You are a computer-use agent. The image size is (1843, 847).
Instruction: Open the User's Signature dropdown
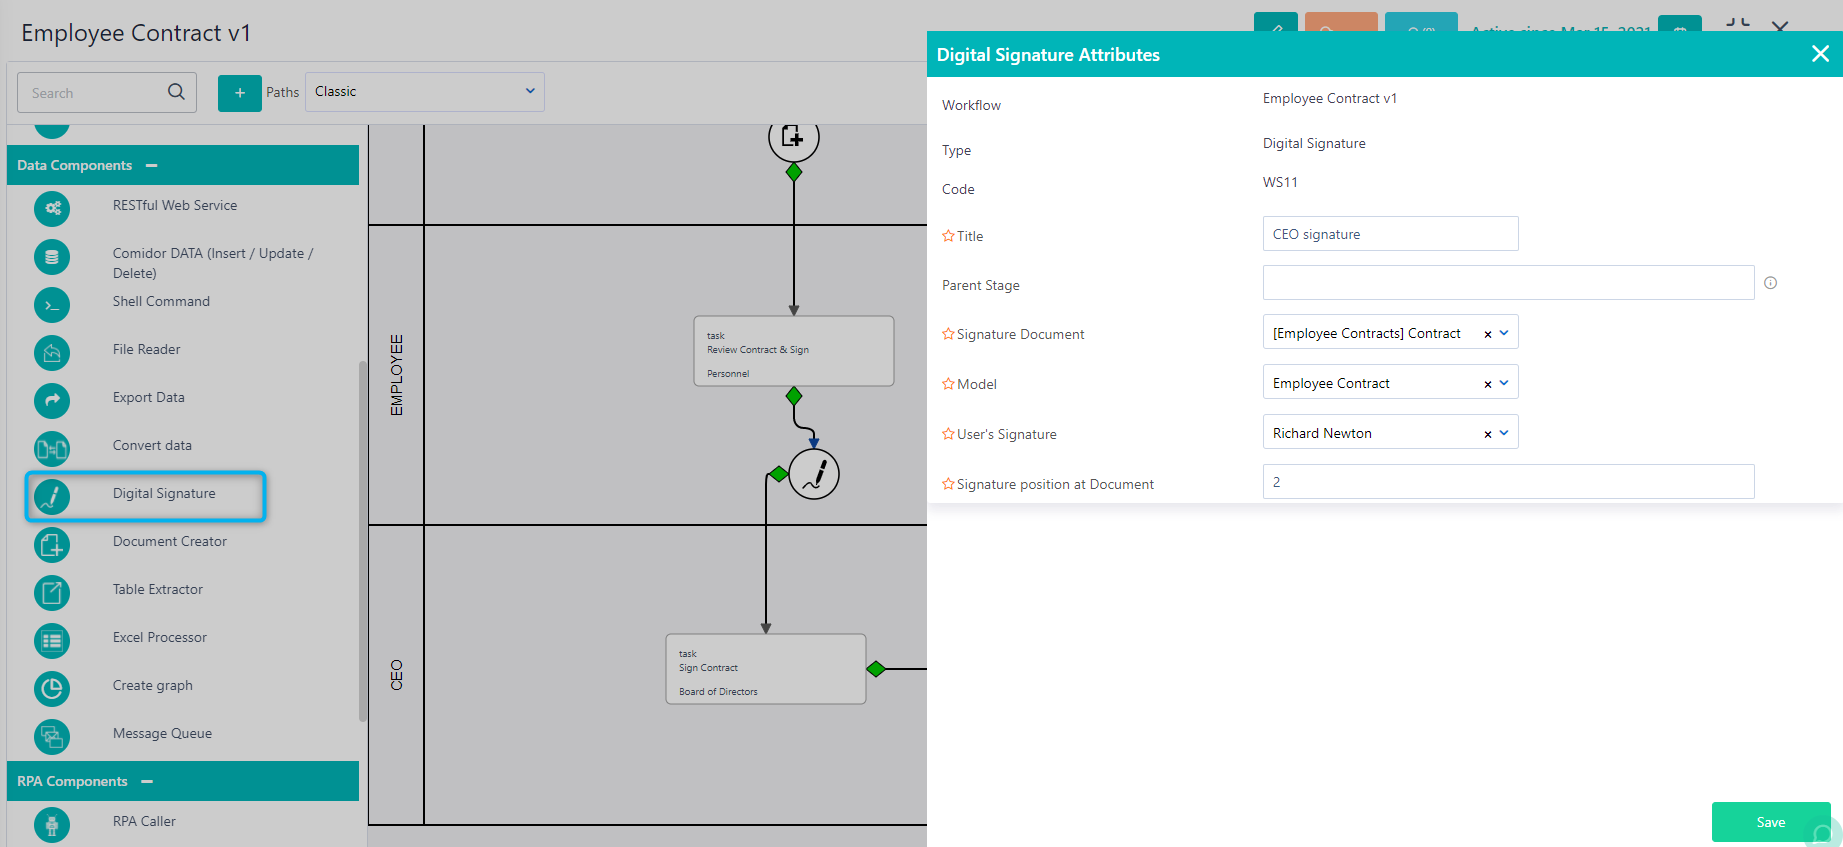(1504, 433)
